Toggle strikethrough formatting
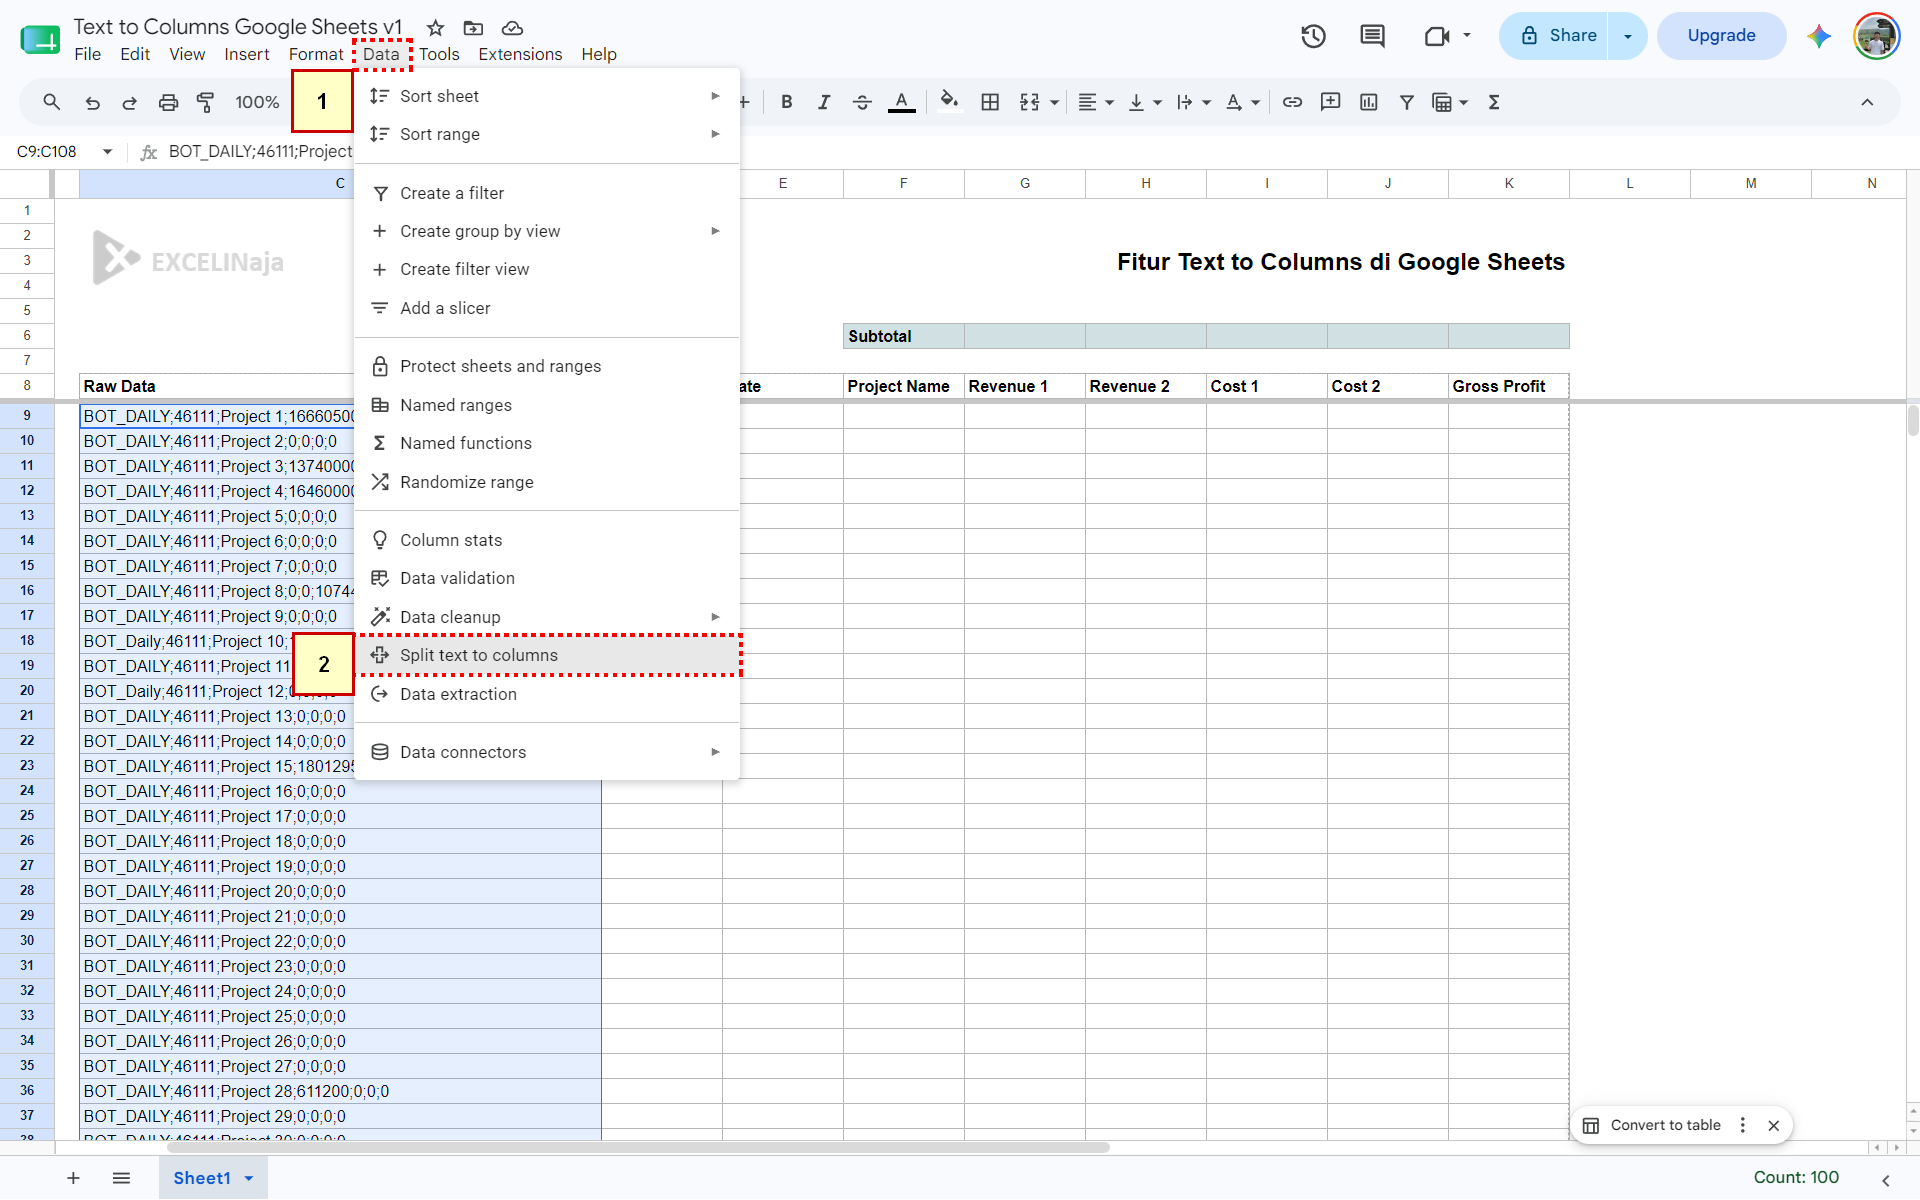 click(862, 102)
